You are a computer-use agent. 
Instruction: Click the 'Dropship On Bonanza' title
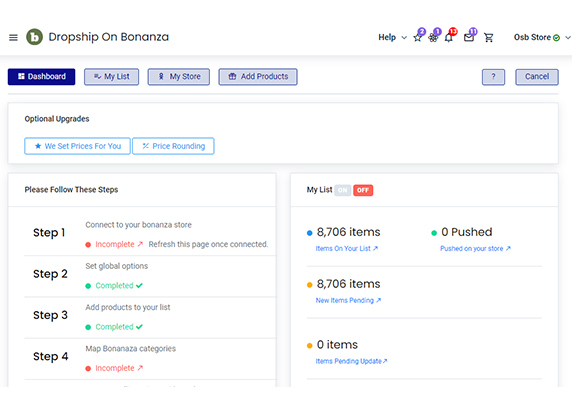(109, 37)
